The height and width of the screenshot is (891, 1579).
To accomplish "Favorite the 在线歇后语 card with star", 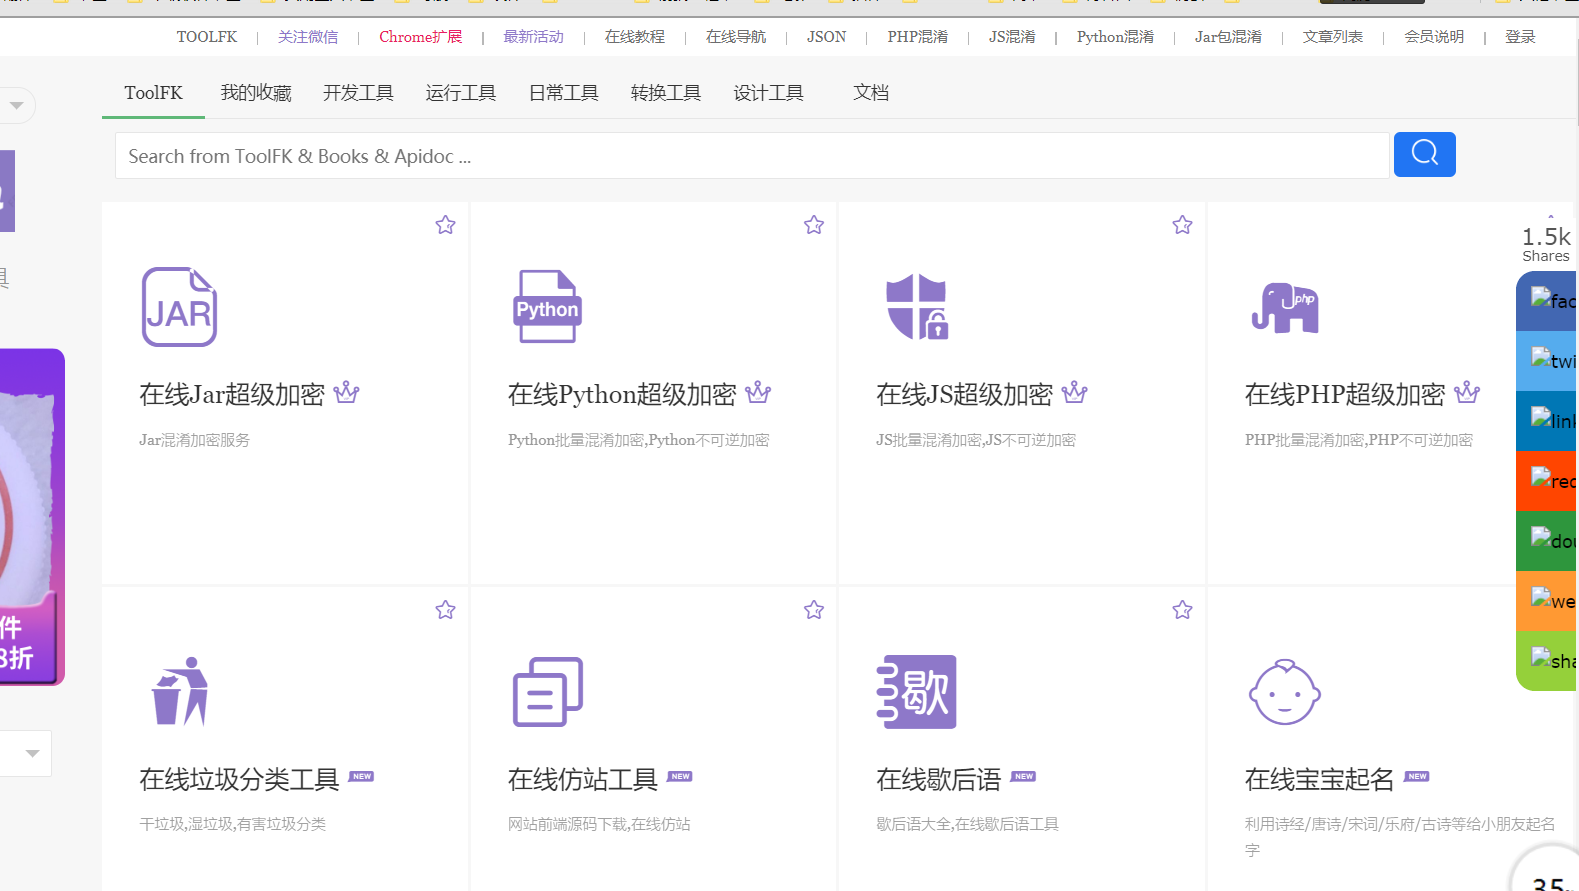I will [x=1182, y=610].
